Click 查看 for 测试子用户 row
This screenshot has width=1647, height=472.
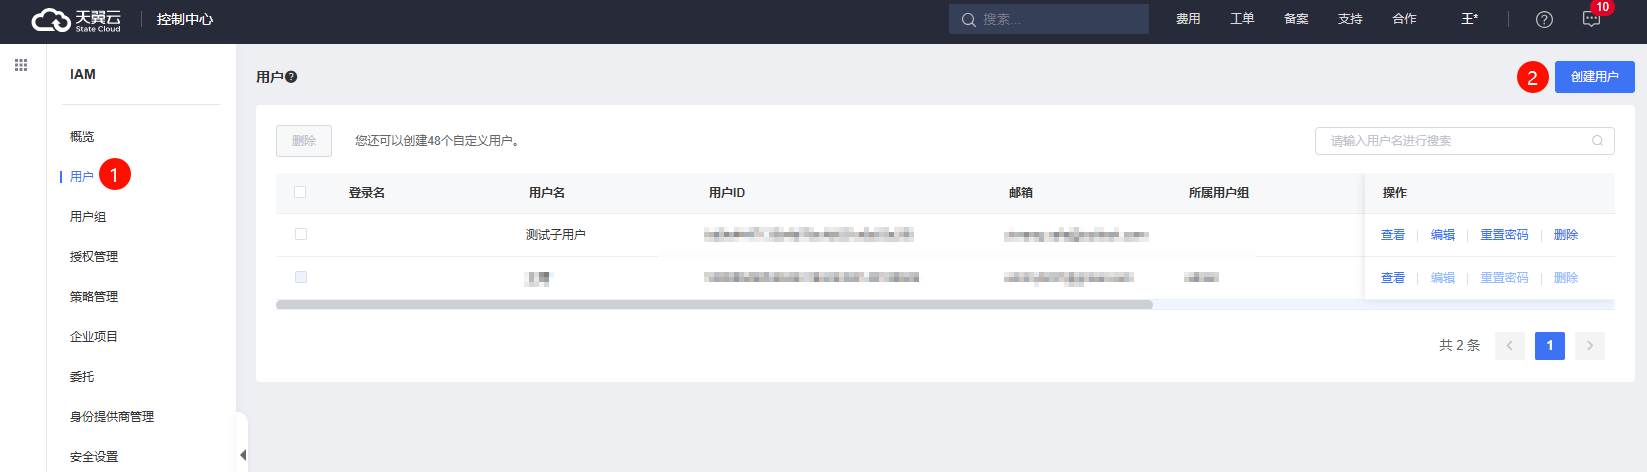[x=1393, y=235]
